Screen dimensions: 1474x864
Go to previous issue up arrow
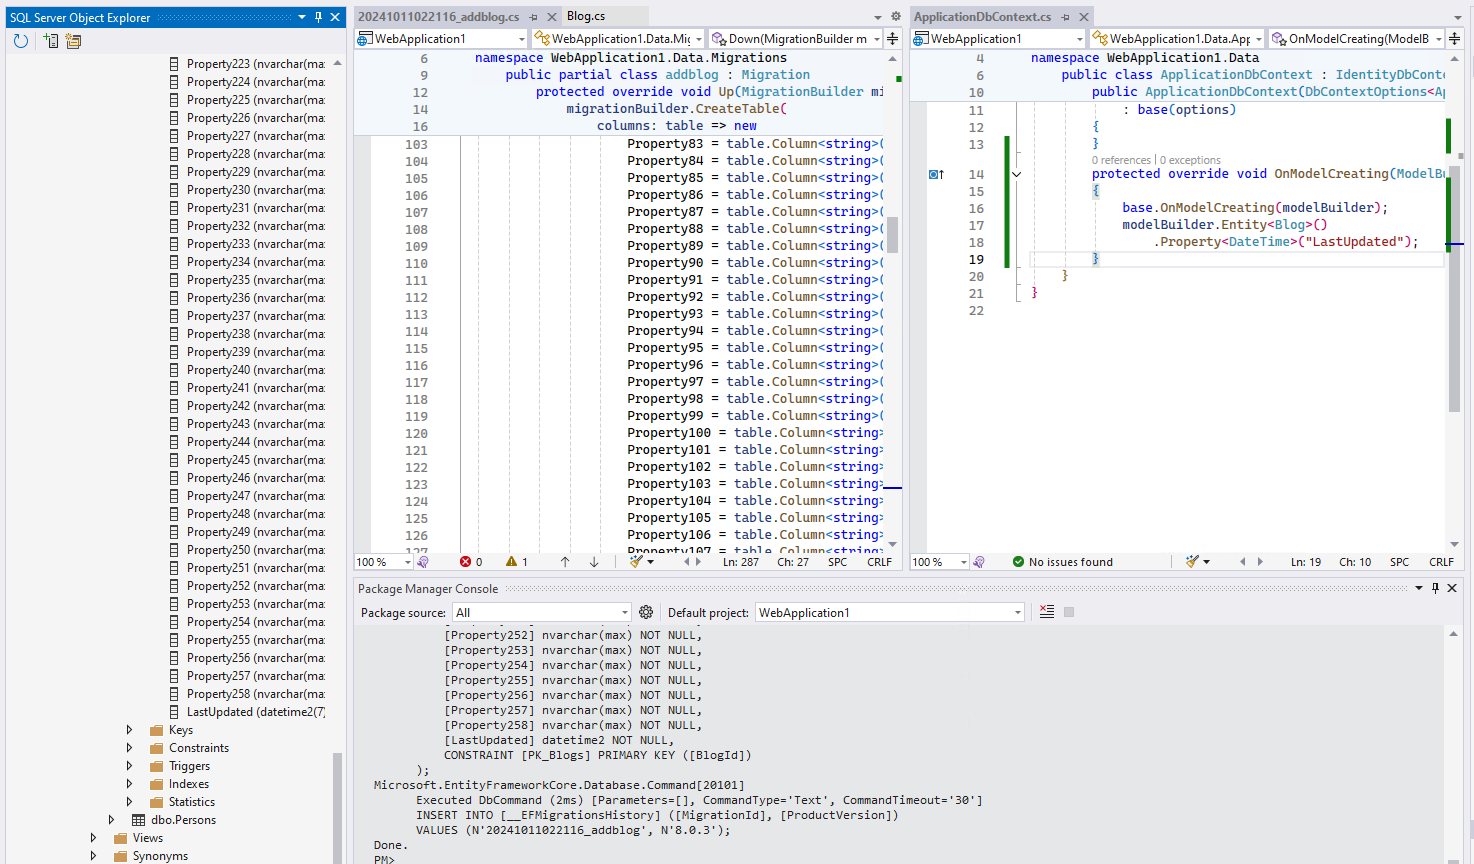click(565, 562)
